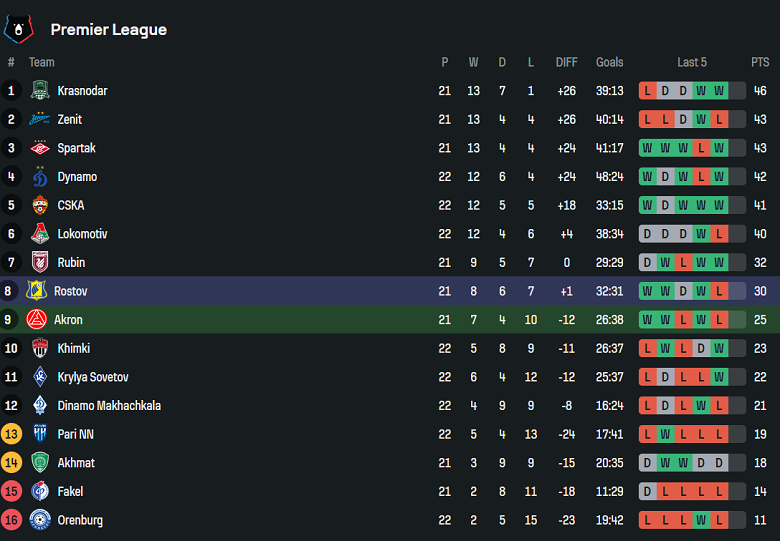Open the Dinamo Makhachkala team link
Screen dimensions: 780x541
(108, 406)
